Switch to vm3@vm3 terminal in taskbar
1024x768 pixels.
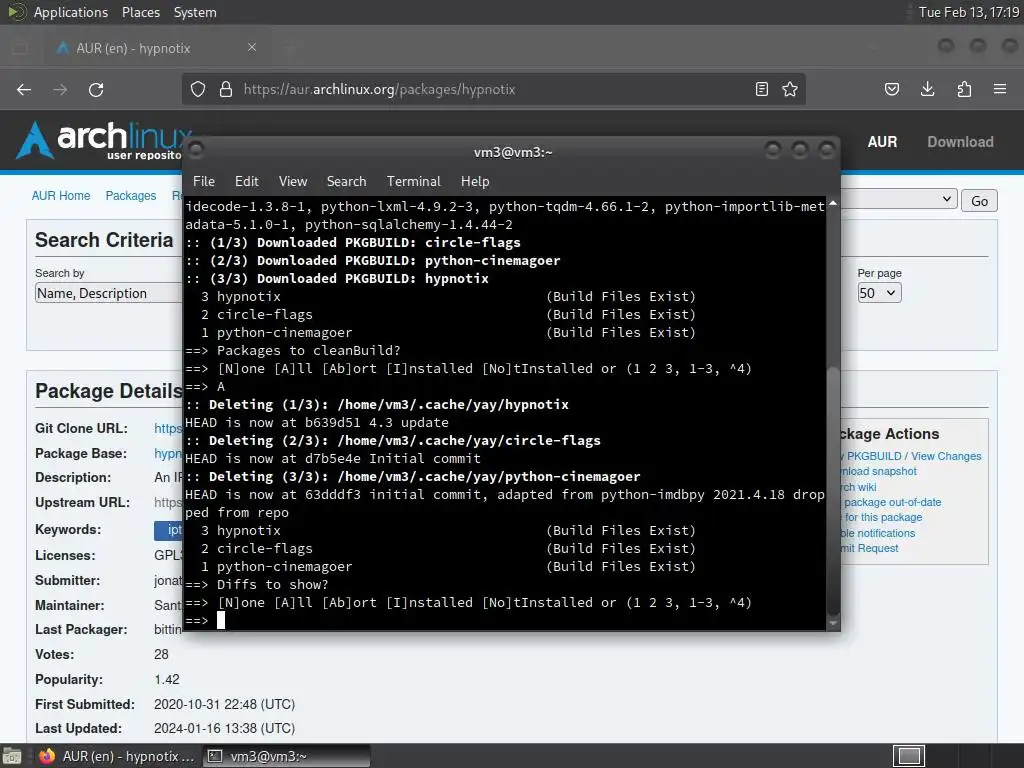click(x=287, y=756)
